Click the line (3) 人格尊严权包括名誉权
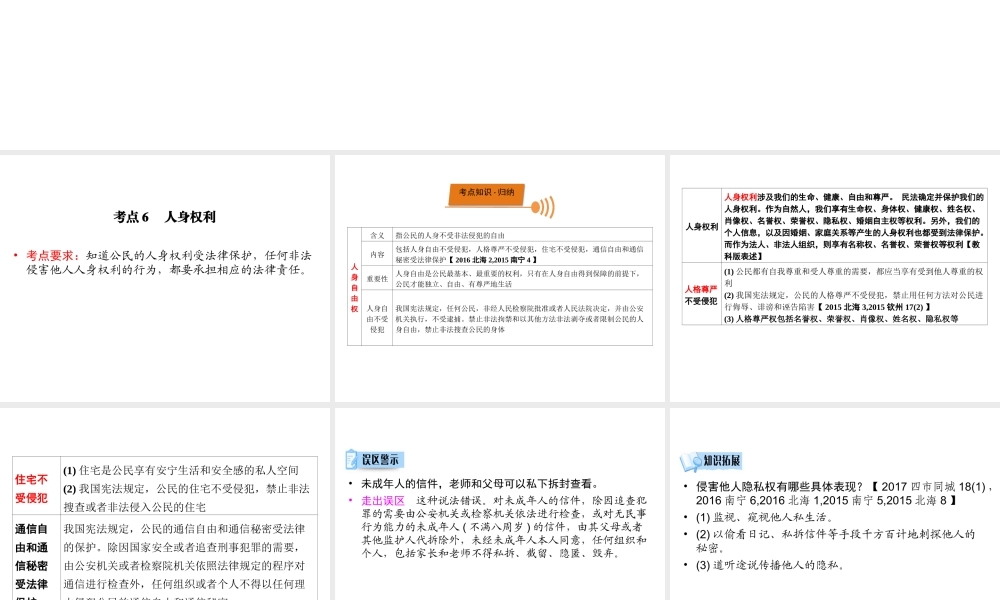1000x600 pixels. (841, 319)
